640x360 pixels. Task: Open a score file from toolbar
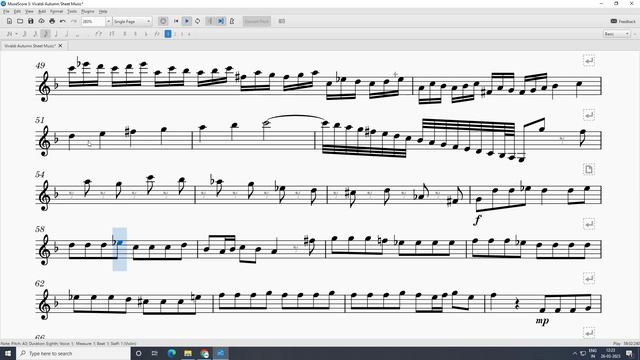pyautogui.click(x=20, y=21)
